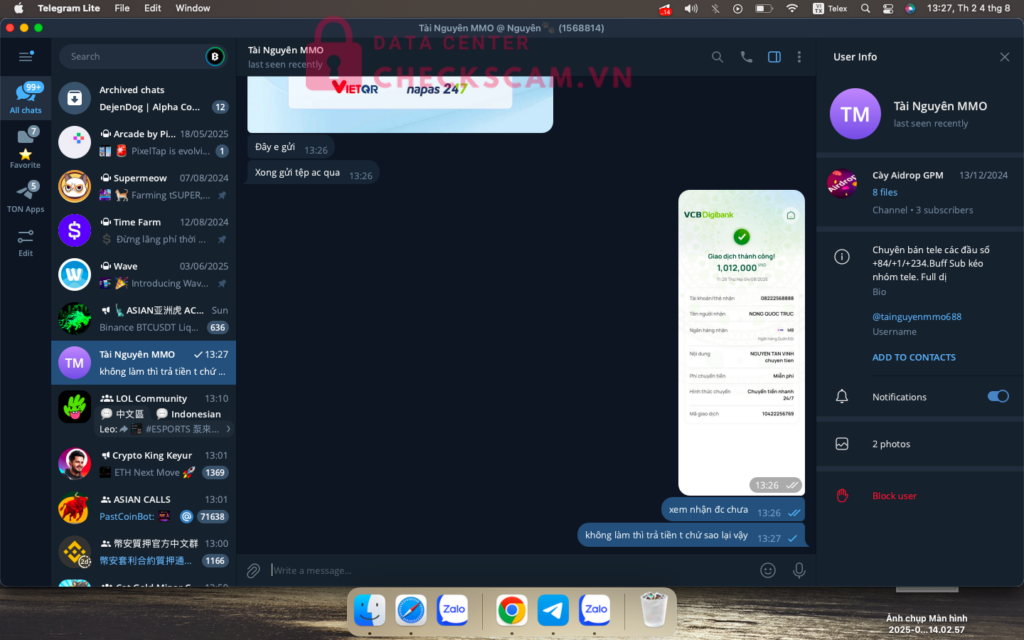The image size is (1024, 640).
Task: Click the @tainguyenmmo688 username
Action: pyautogui.click(x=916, y=316)
